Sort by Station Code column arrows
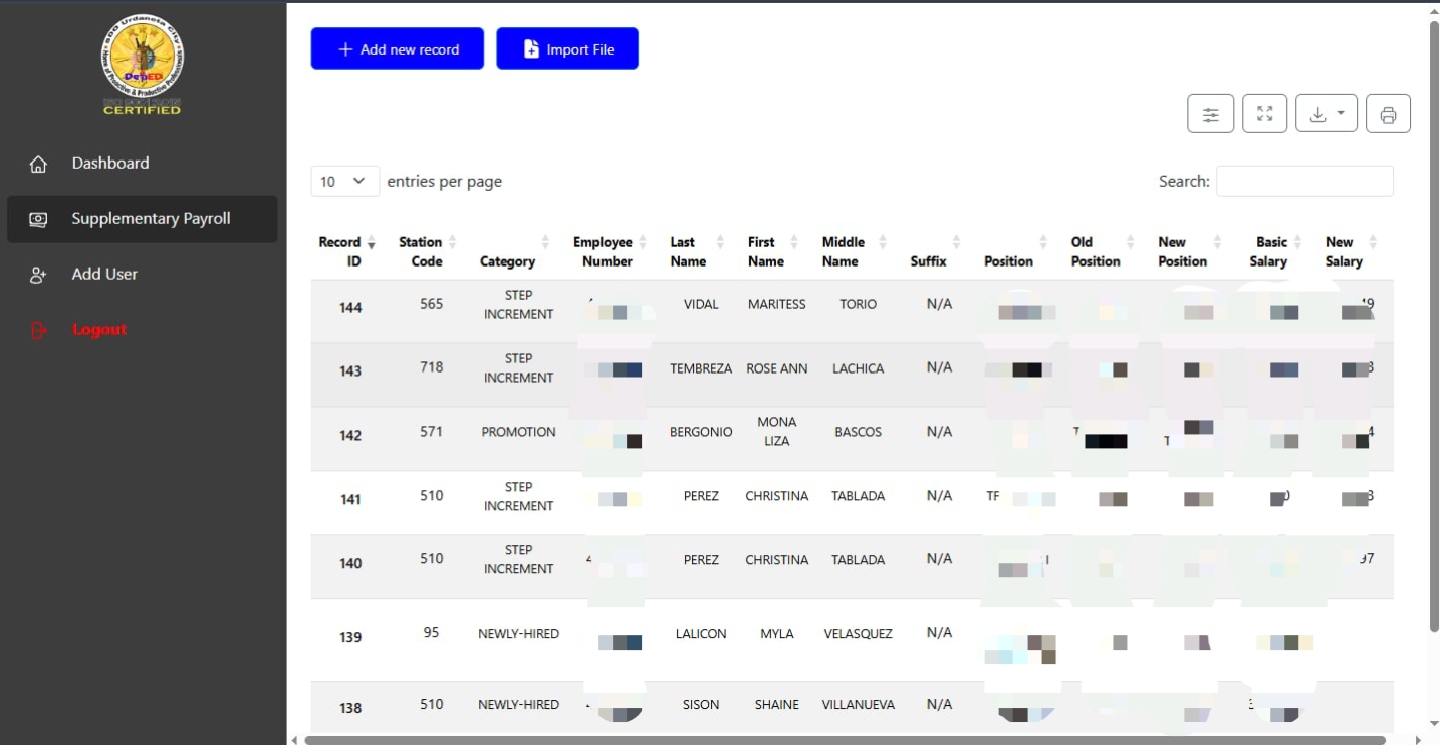Image resolution: width=1440 pixels, height=745 pixels. 452,242
